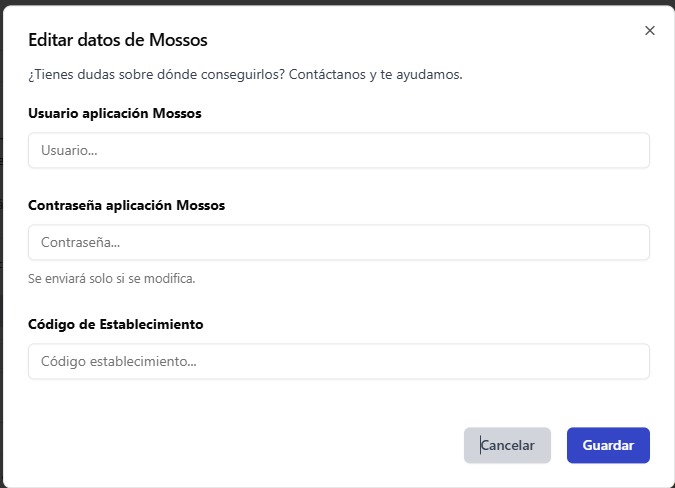Image resolution: width=675 pixels, height=488 pixels.
Task: Focus the Código establecimiento input field
Action: coord(339,361)
